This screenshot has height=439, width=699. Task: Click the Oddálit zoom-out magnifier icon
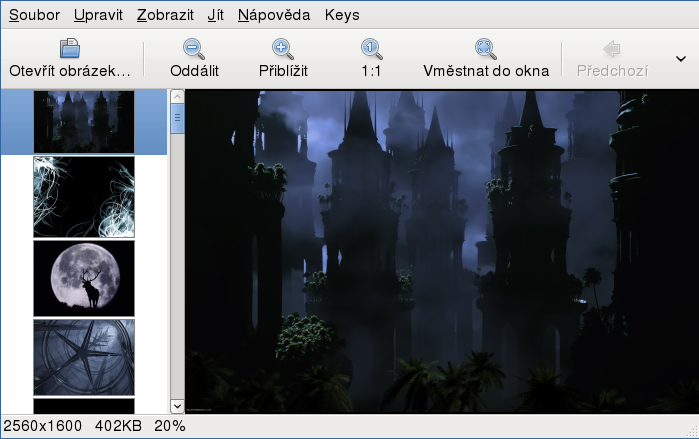click(194, 48)
